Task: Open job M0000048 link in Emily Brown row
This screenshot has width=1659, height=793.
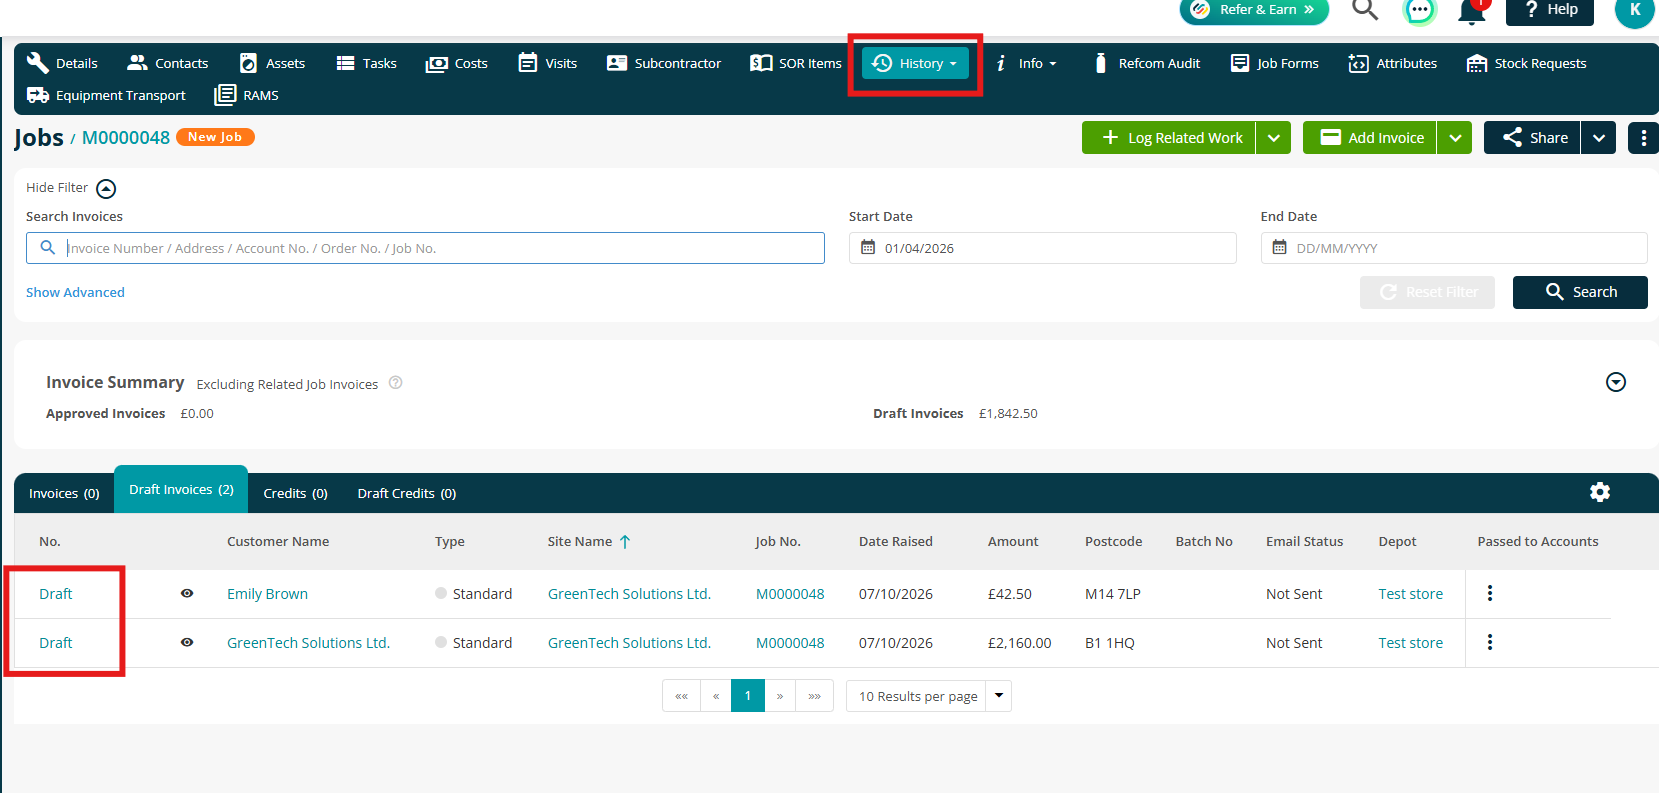Action: [790, 594]
